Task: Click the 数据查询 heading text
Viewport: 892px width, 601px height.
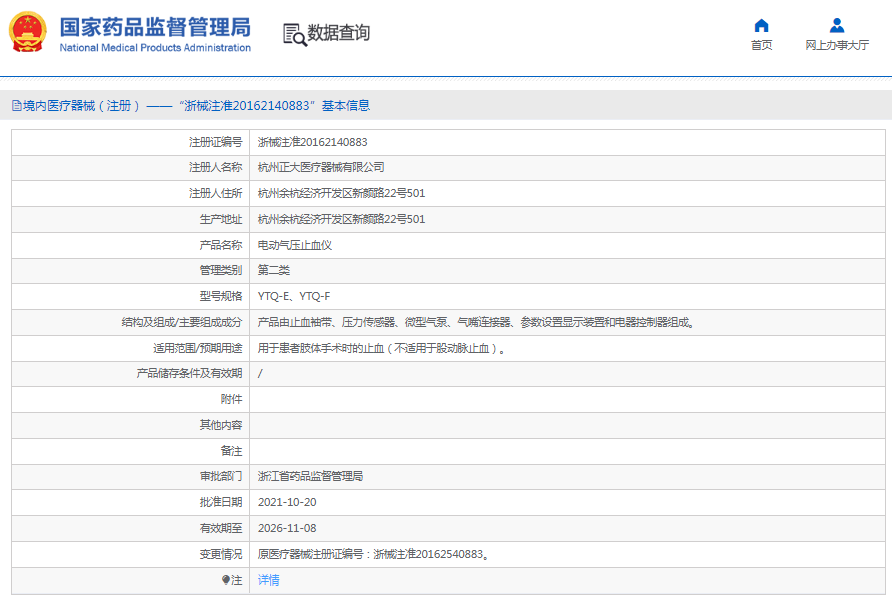Action: point(338,33)
